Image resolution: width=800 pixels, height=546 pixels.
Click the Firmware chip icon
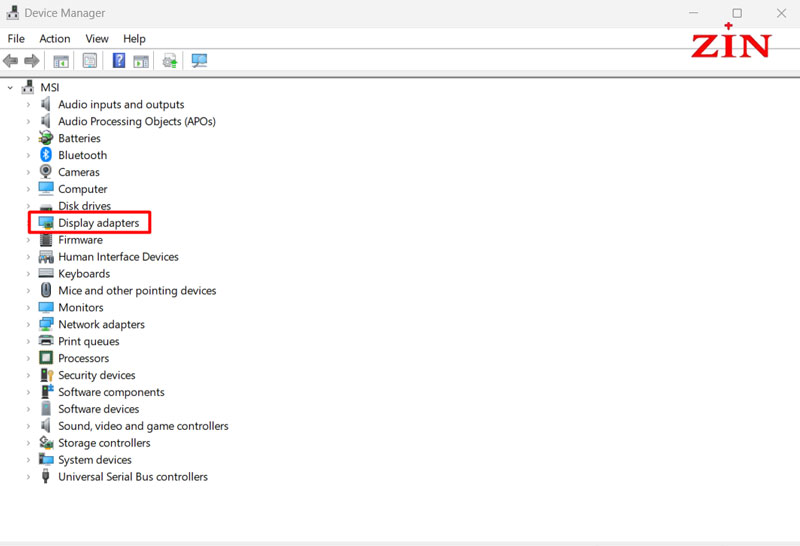click(46, 239)
